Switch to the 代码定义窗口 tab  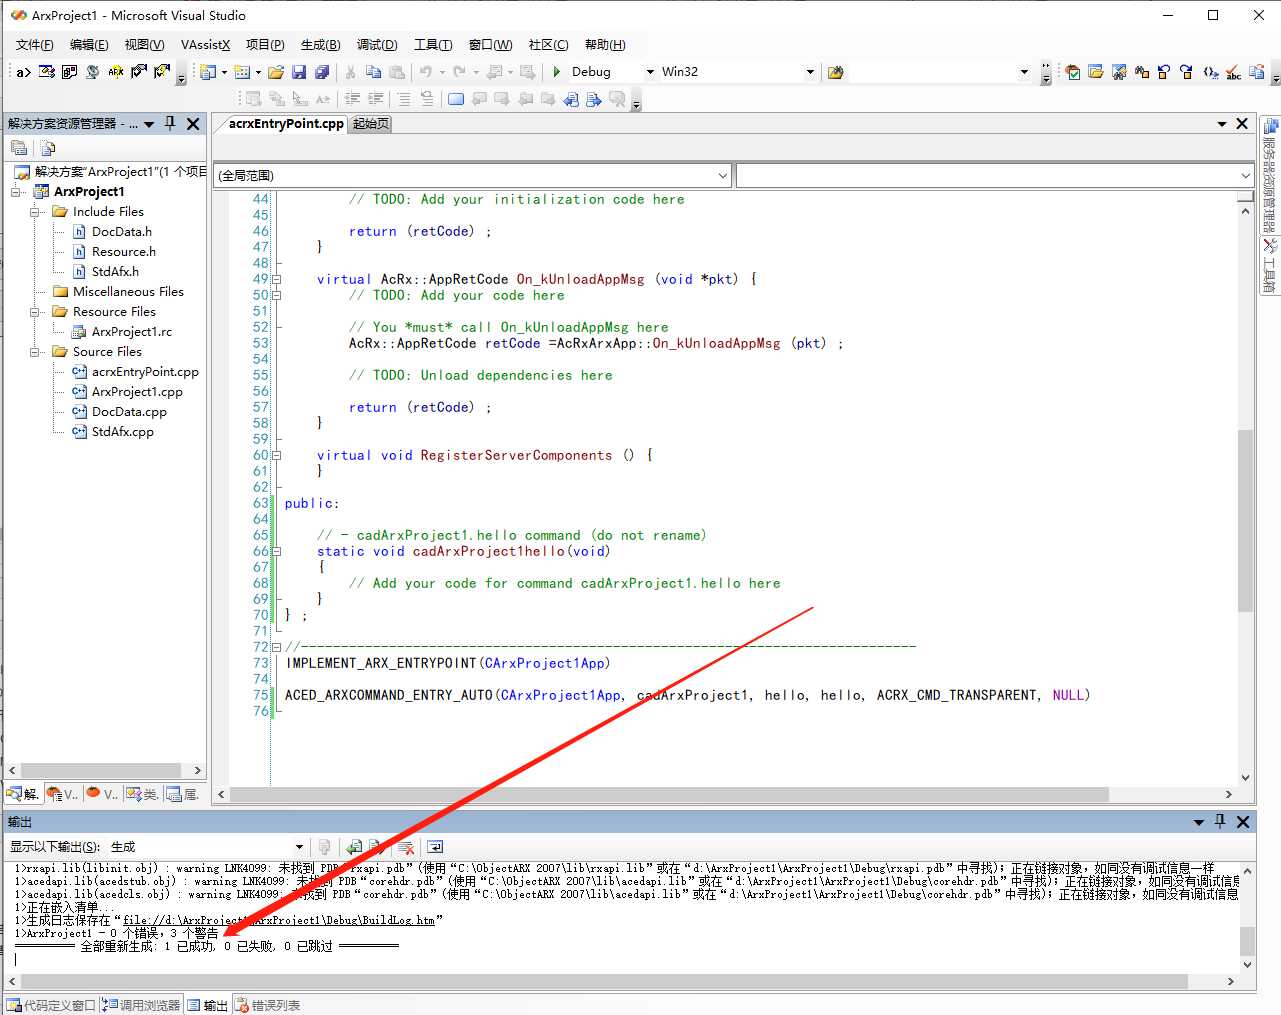(52, 1005)
